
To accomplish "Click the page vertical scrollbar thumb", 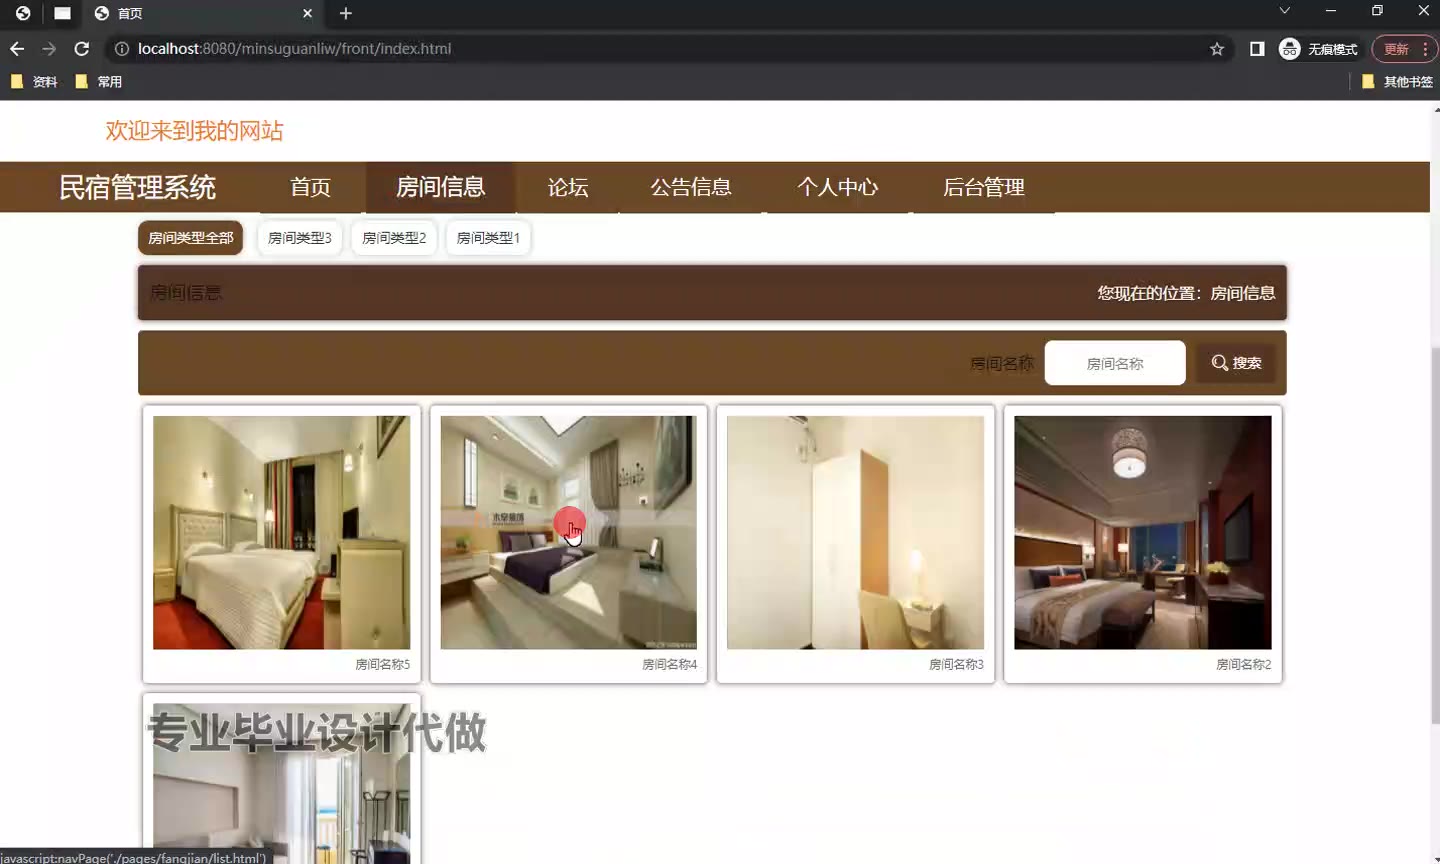I will pyautogui.click(x=1435, y=535).
